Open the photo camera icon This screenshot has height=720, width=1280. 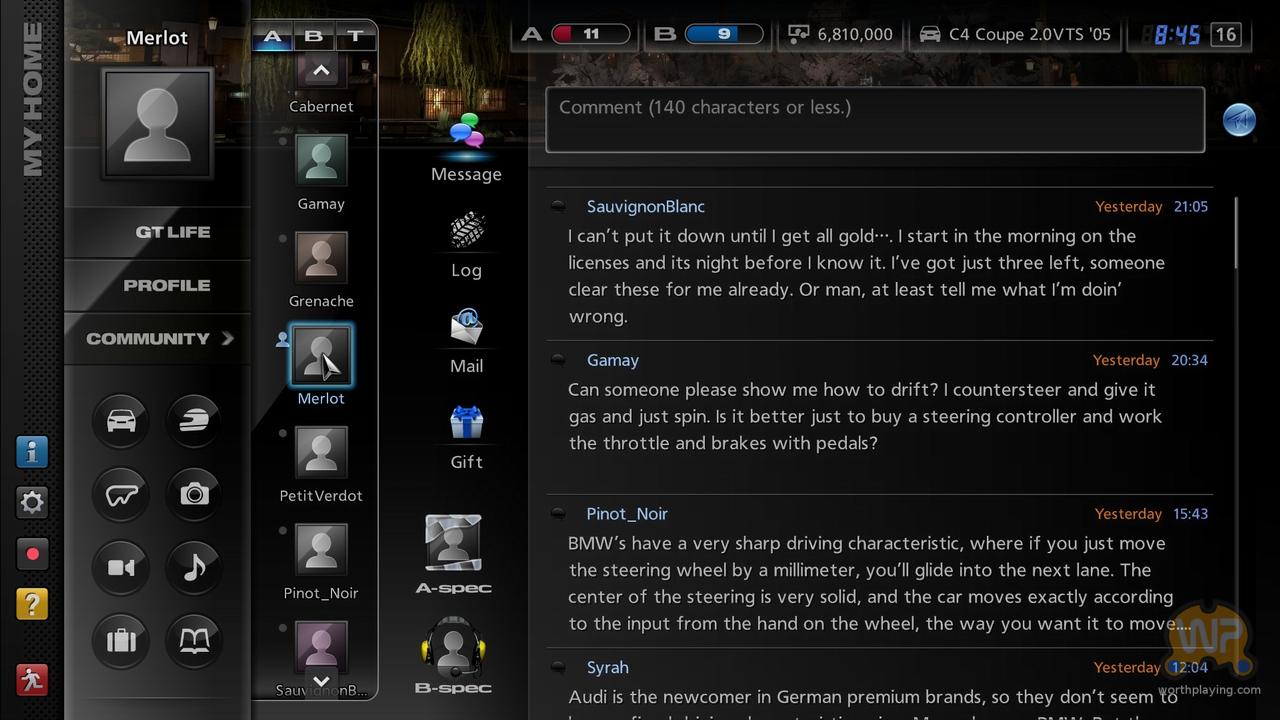(x=194, y=494)
